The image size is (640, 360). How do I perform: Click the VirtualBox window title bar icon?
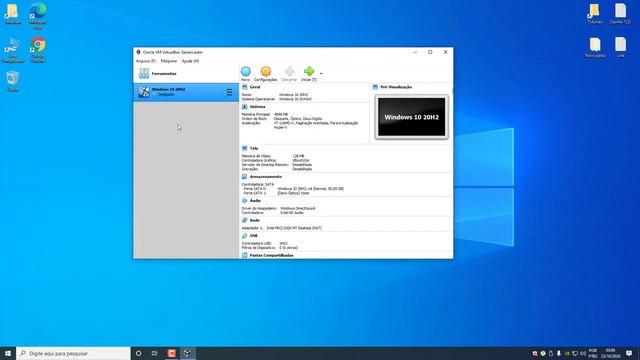click(x=138, y=52)
